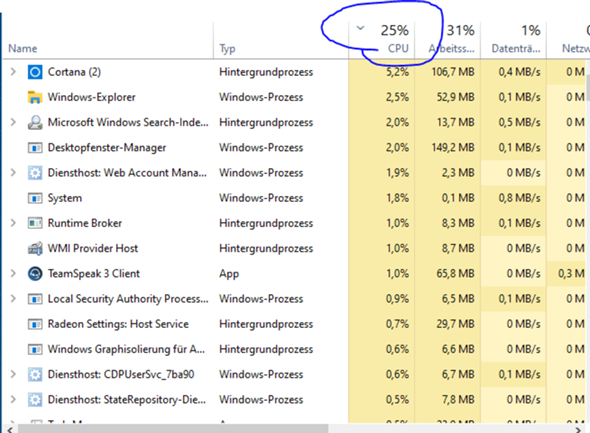Viewport: 590px width, 433px height.
Task: Select the Radeon Settings: Host Service row
Action: 294,324
